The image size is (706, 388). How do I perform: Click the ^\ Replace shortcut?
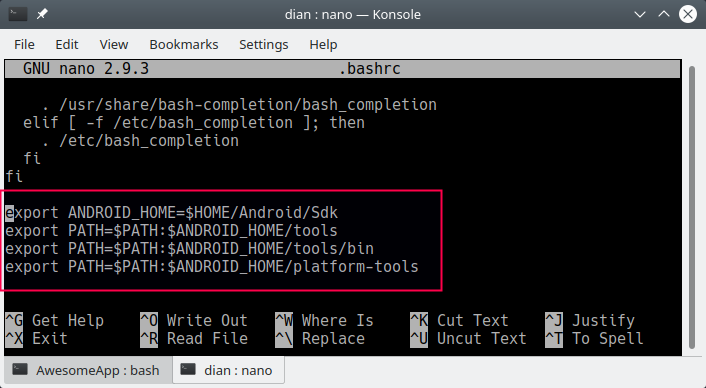(x=320, y=338)
